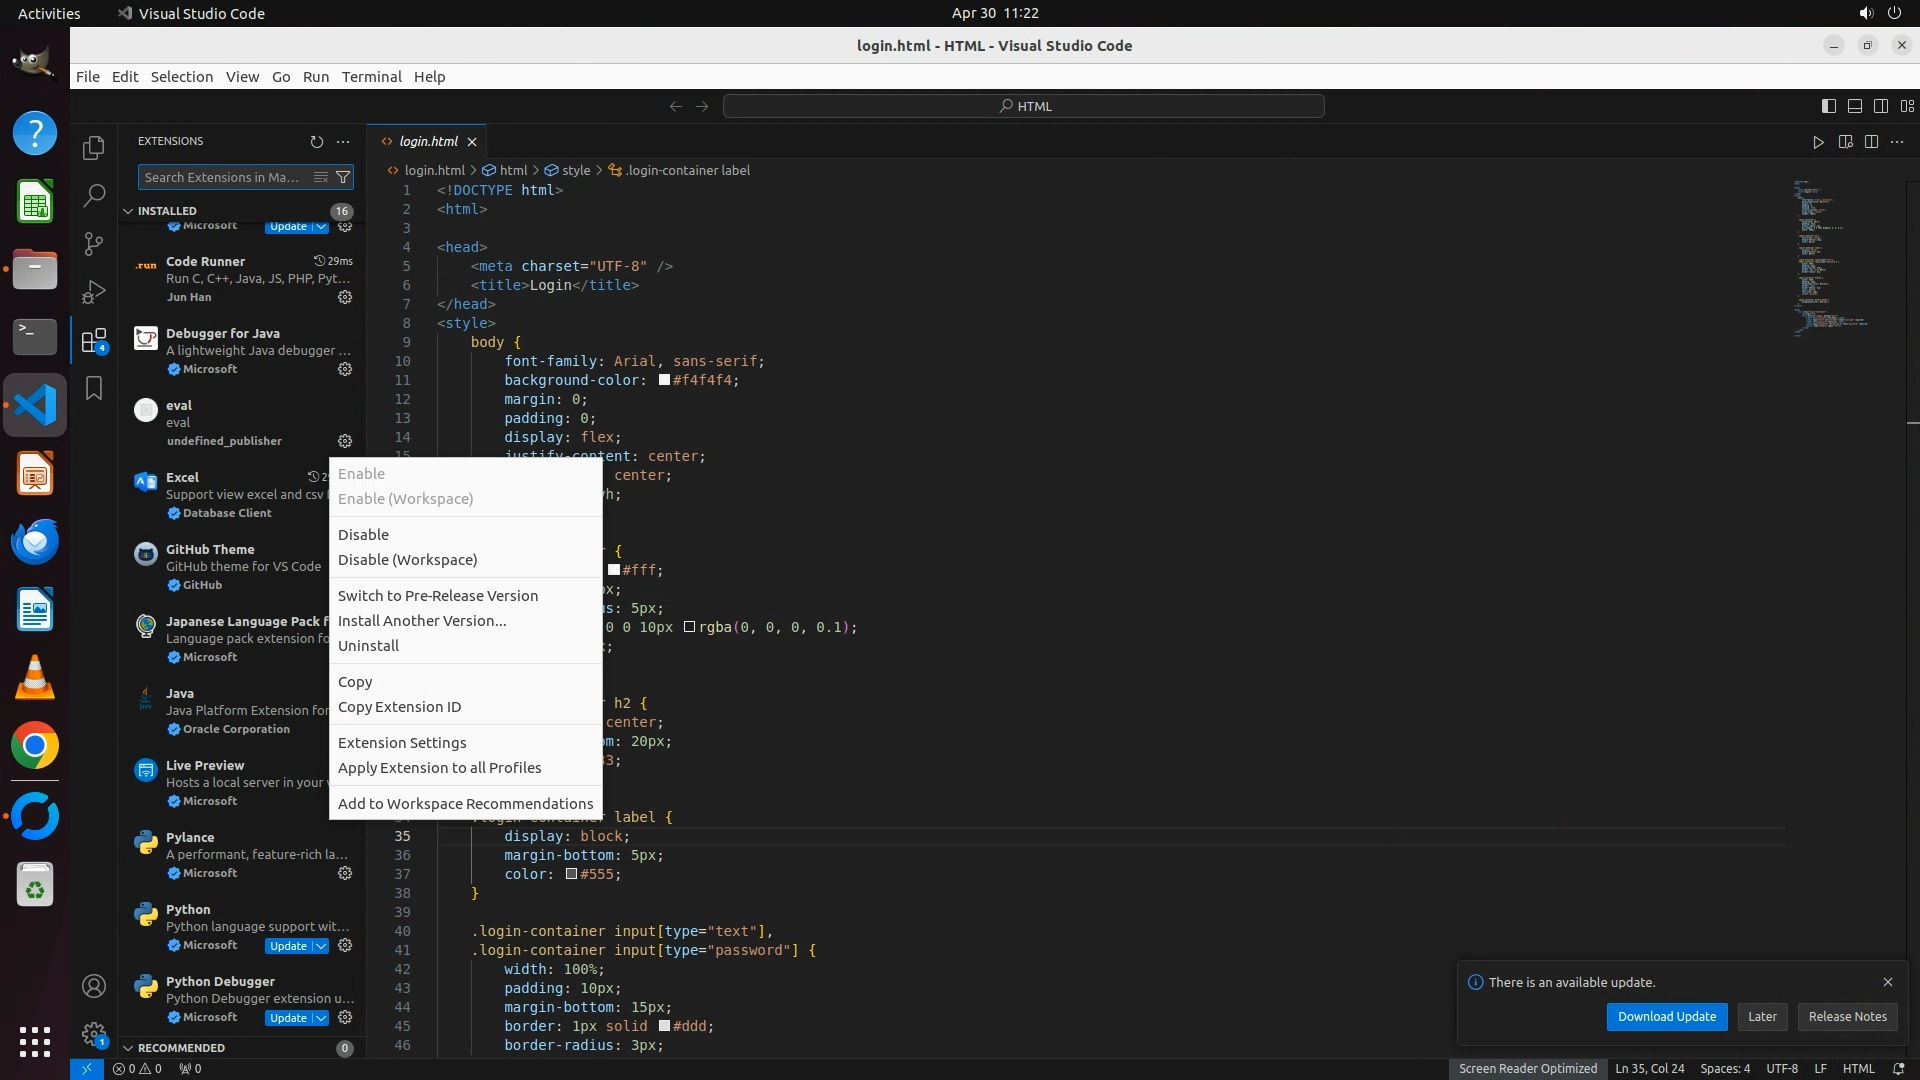Click the filter extensions funnel icon
The image size is (1920, 1080).
(x=343, y=177)
